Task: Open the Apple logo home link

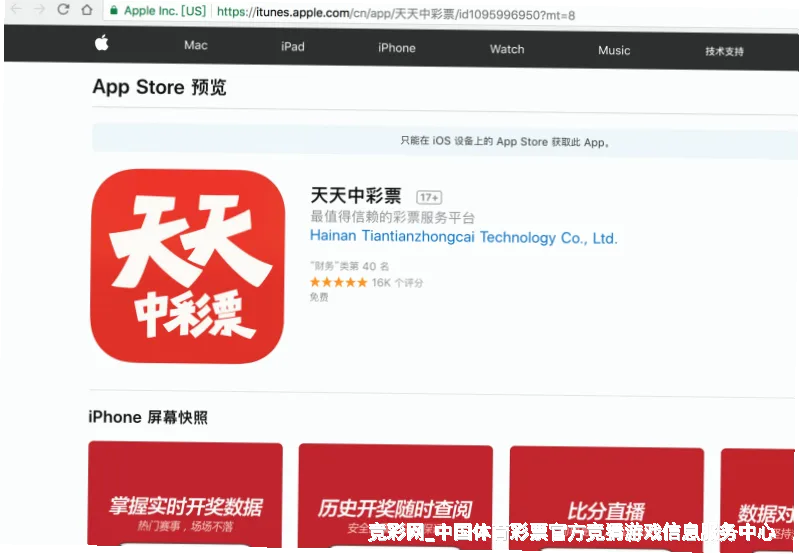Action: [x=101, y=43]
